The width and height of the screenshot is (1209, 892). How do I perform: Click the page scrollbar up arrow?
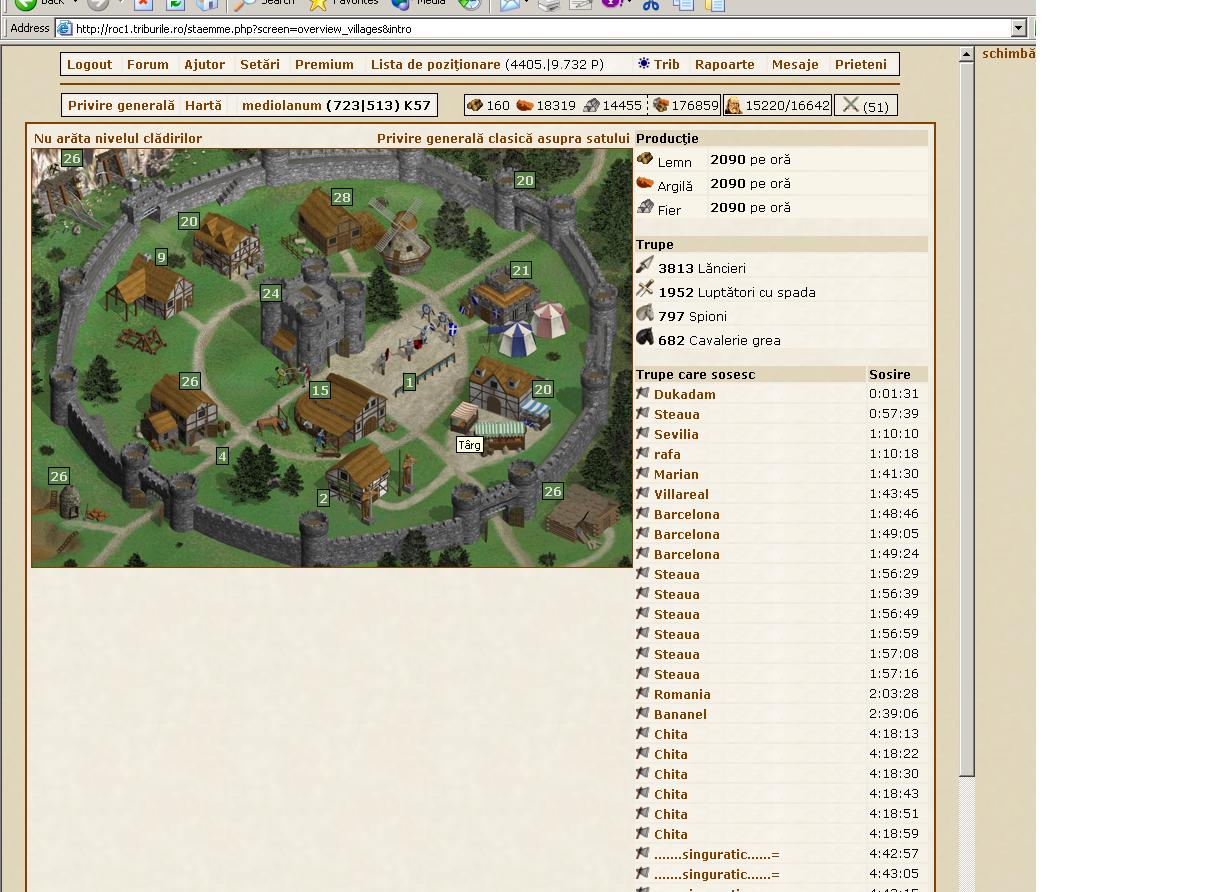[x=967, y=55]
